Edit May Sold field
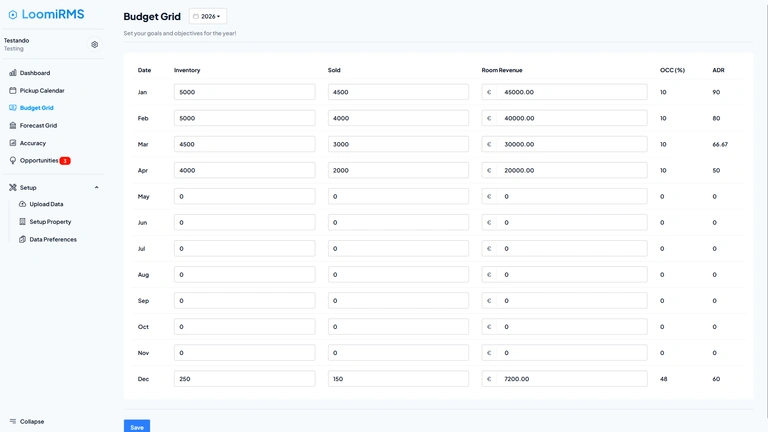 click(x=398, y=196)
